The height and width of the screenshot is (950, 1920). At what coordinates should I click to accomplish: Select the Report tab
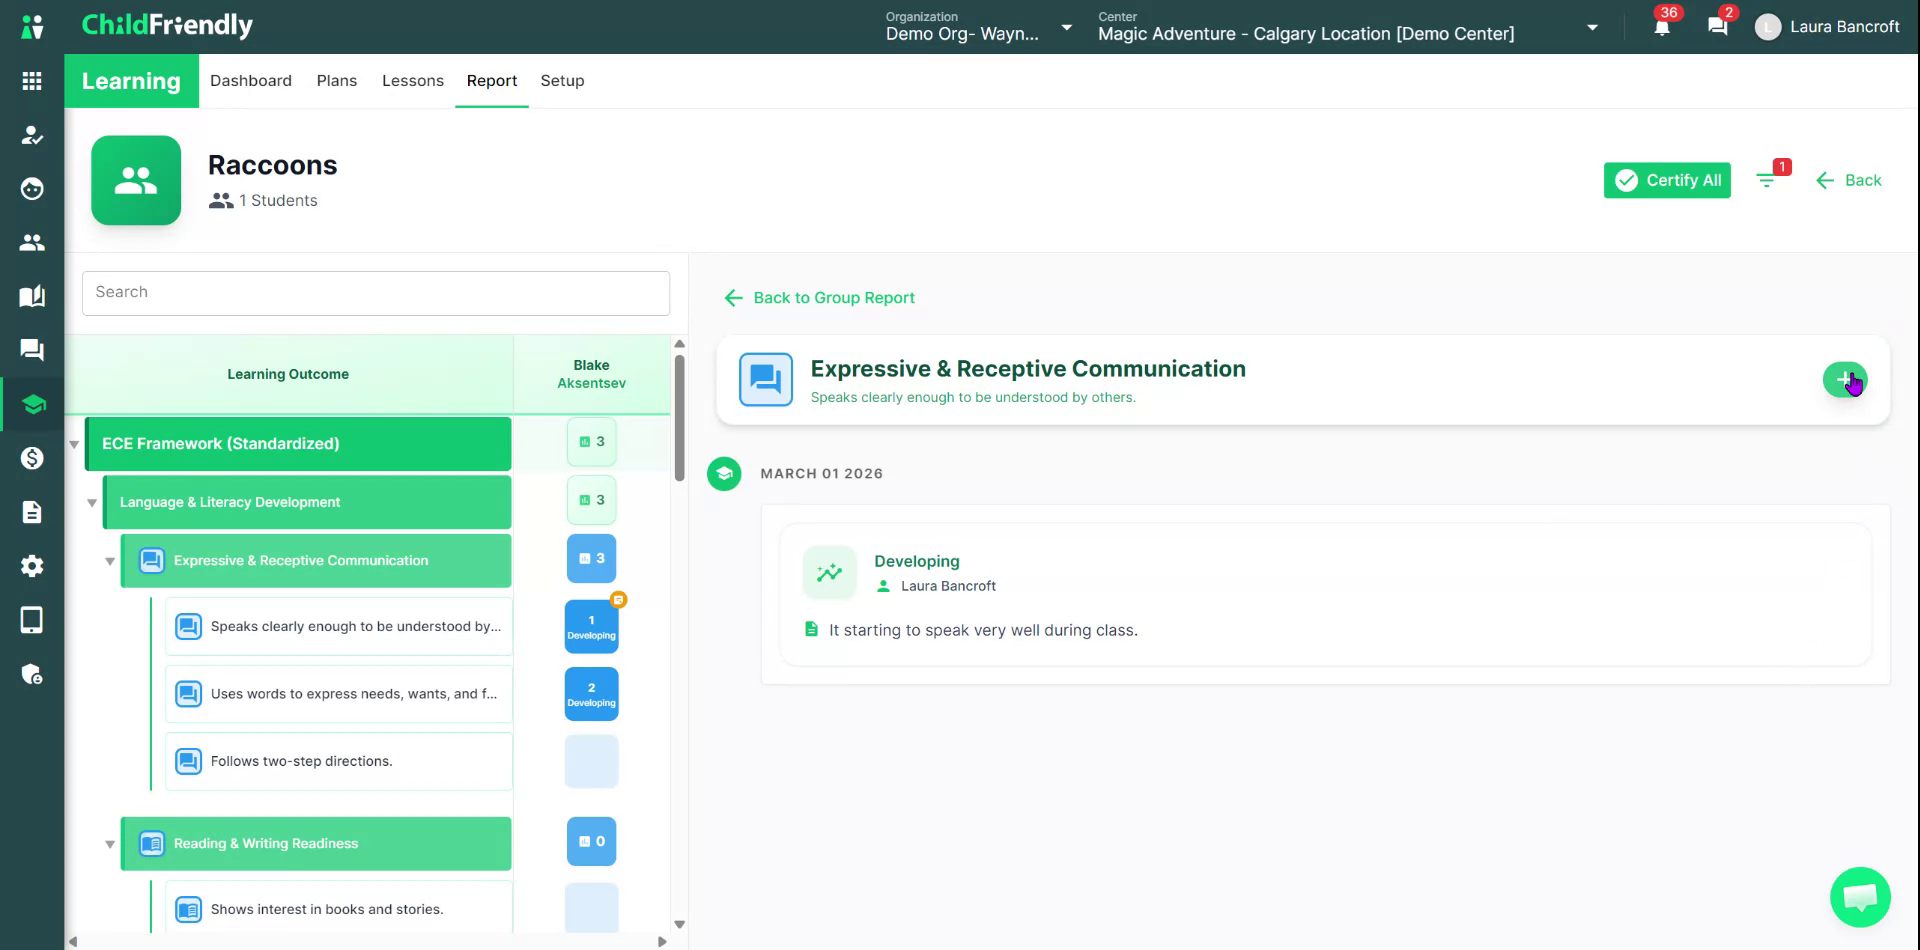tap(492, 81)
